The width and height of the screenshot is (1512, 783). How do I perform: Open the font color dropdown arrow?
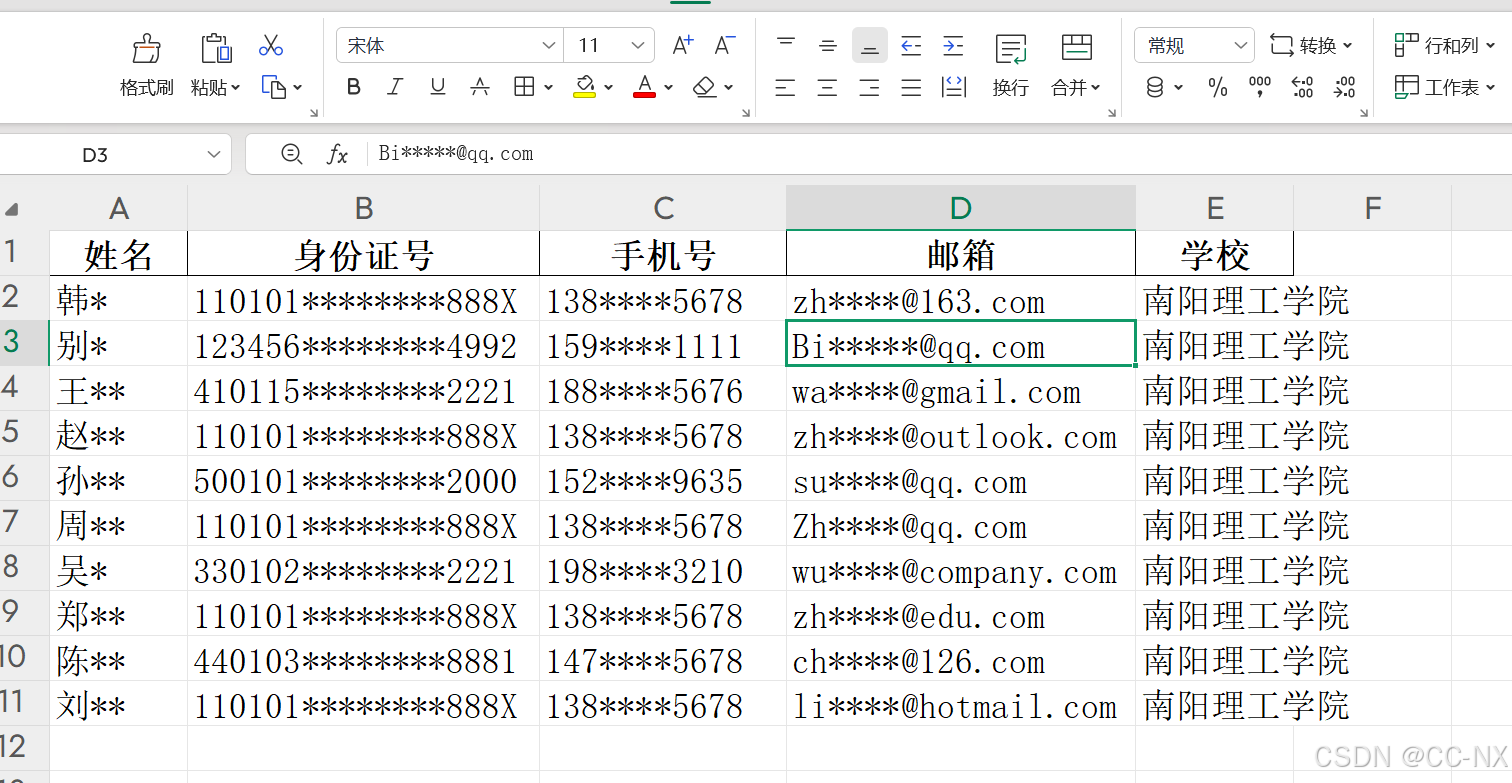tap(668, 88)
